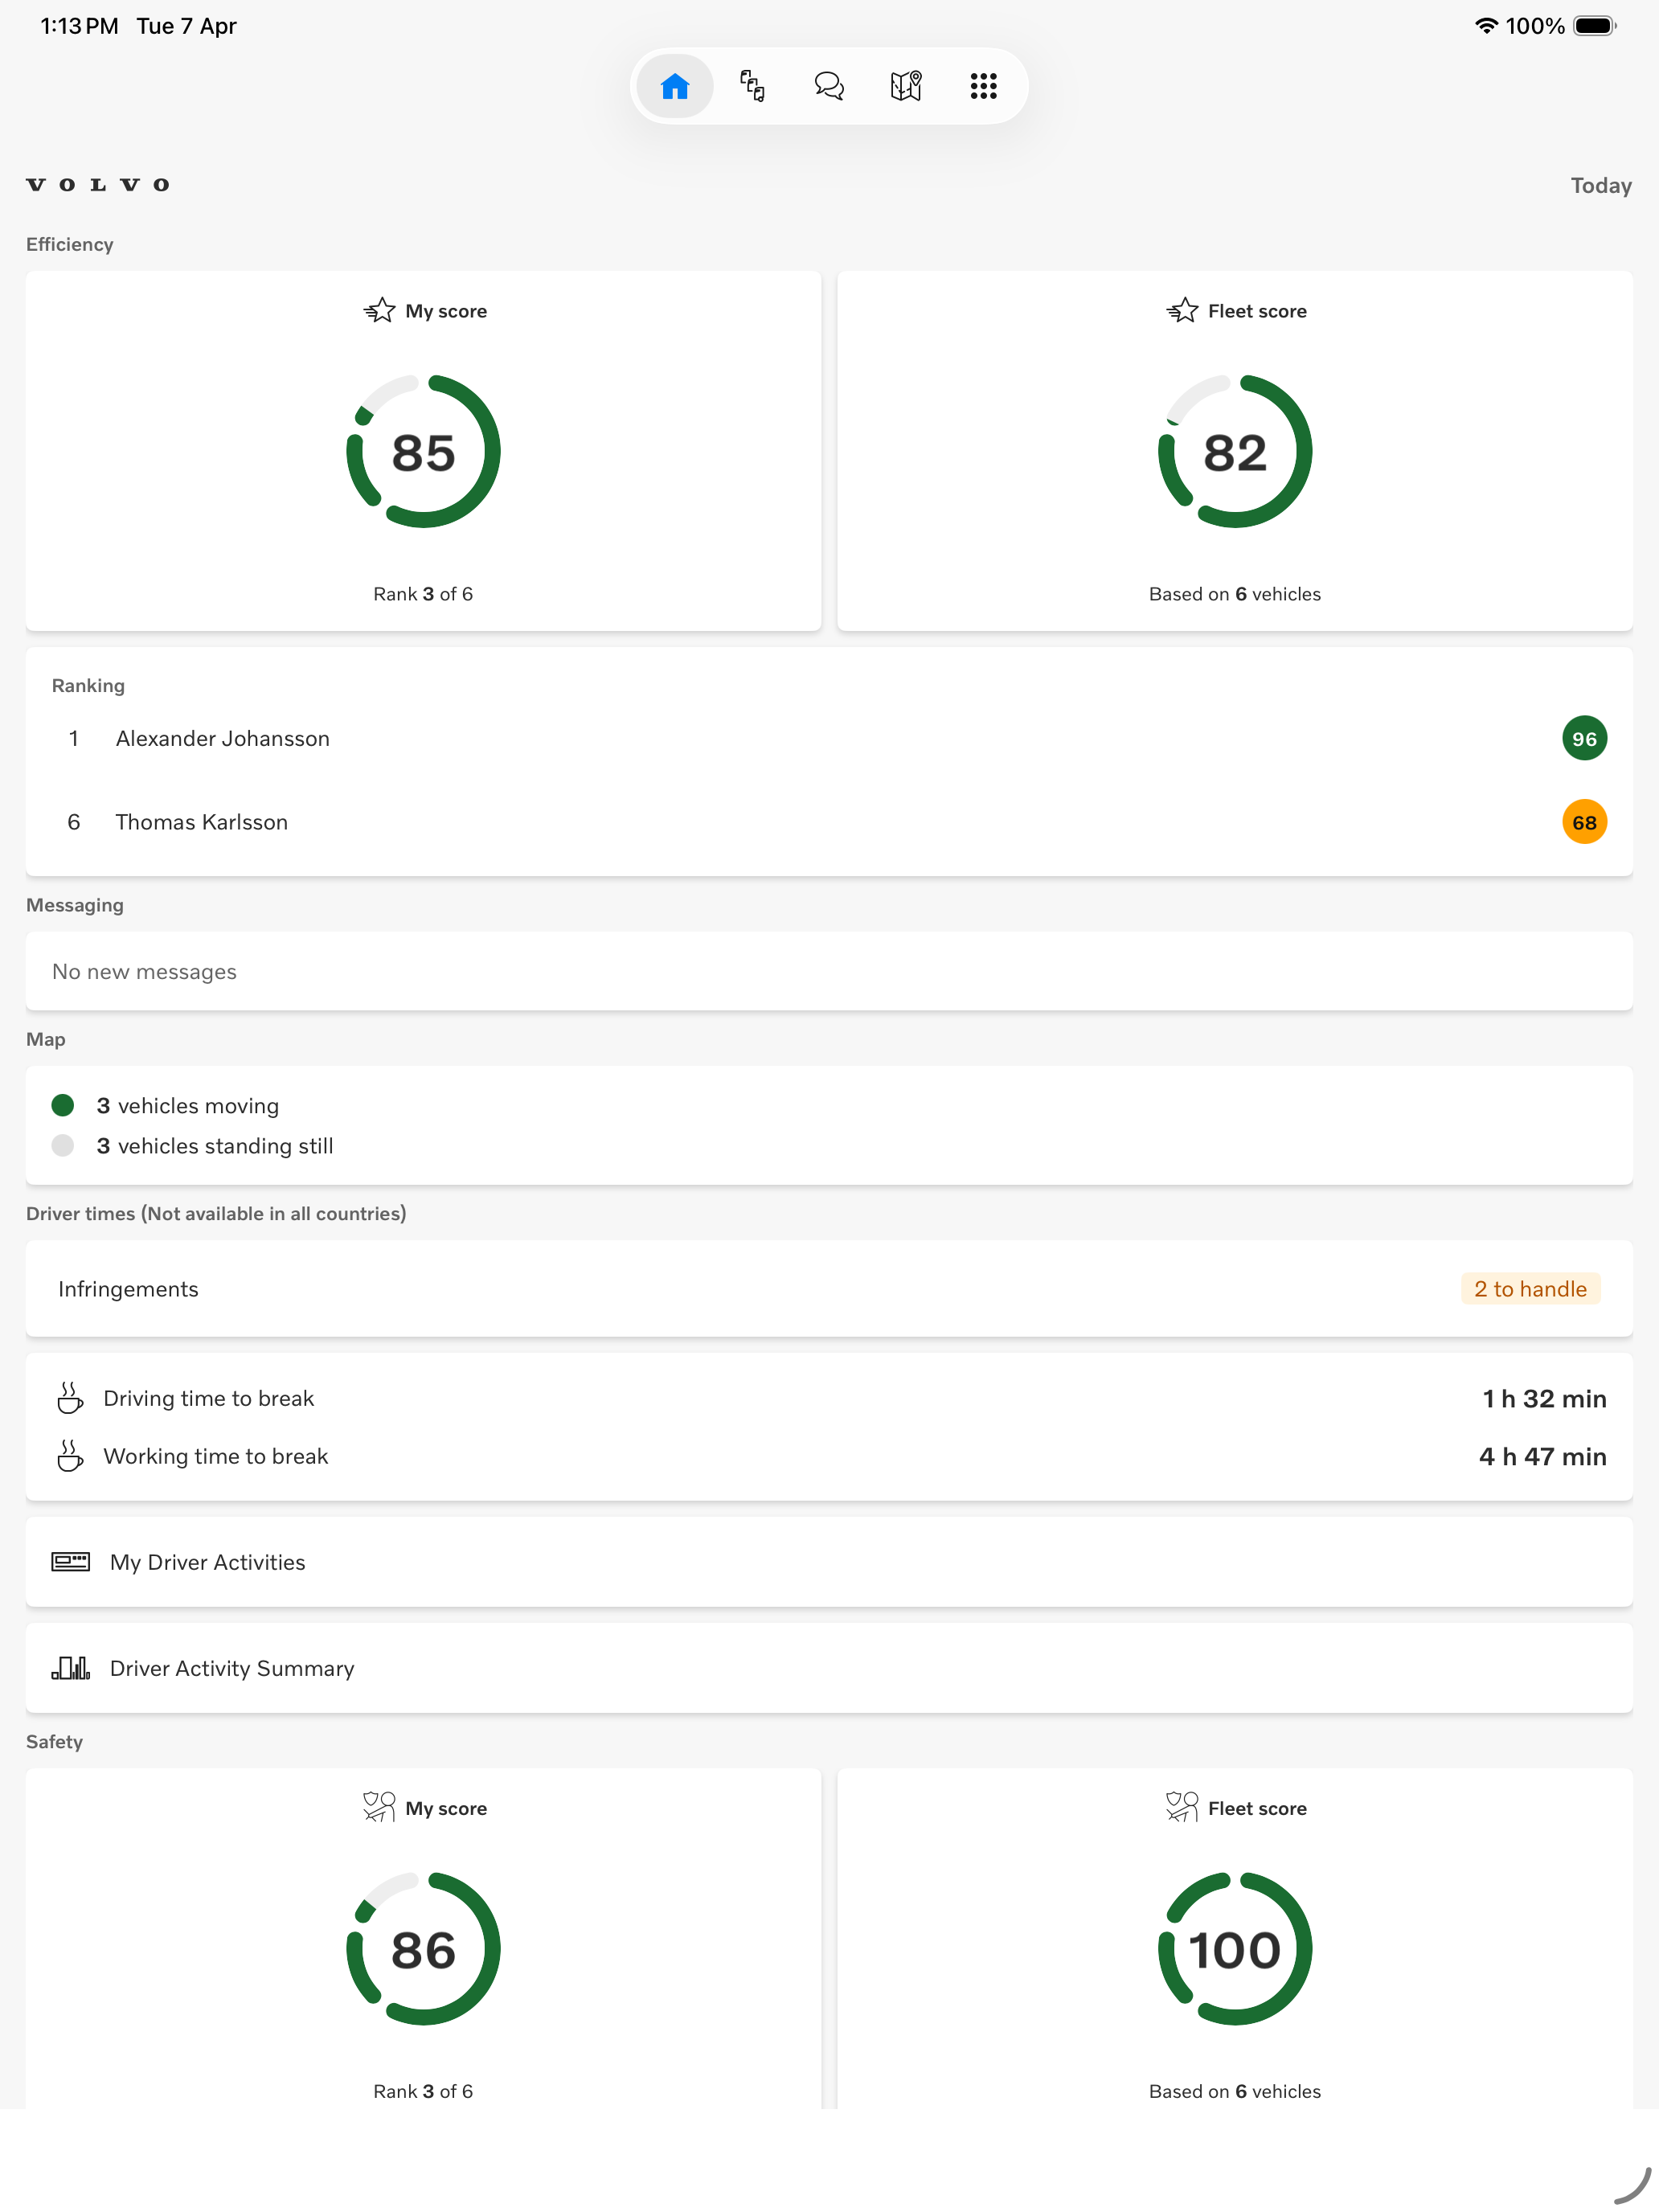Open the vehicle transfer icon in navigation
The height and width of the screenshot is (2212, 1659).
pyautogui.click(x=752, y=86)
